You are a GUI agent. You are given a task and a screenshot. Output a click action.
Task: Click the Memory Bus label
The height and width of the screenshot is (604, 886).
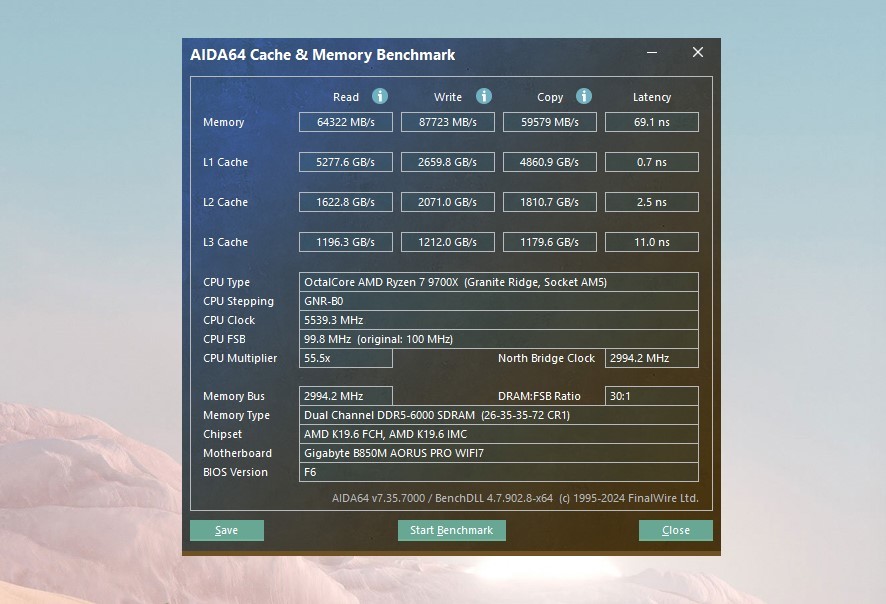[x=234, y=396]
